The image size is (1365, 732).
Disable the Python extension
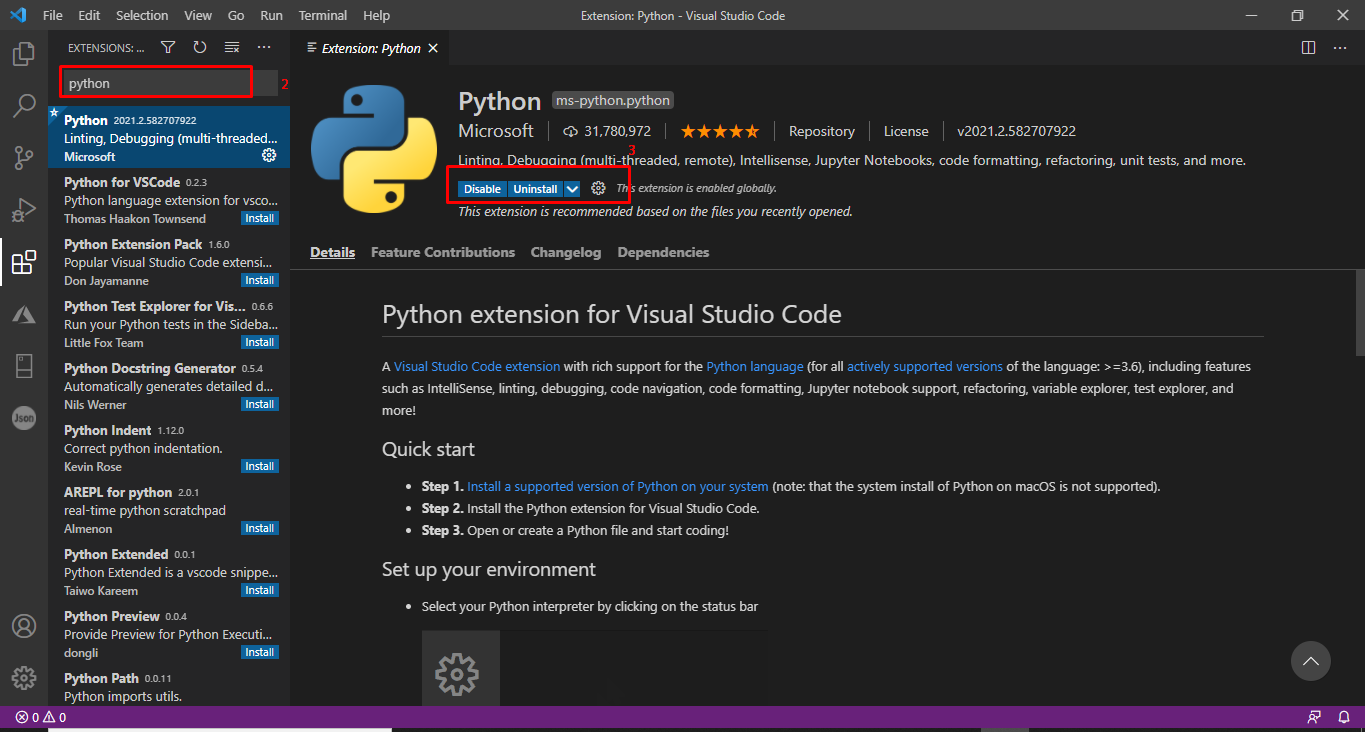pos(482,189)
